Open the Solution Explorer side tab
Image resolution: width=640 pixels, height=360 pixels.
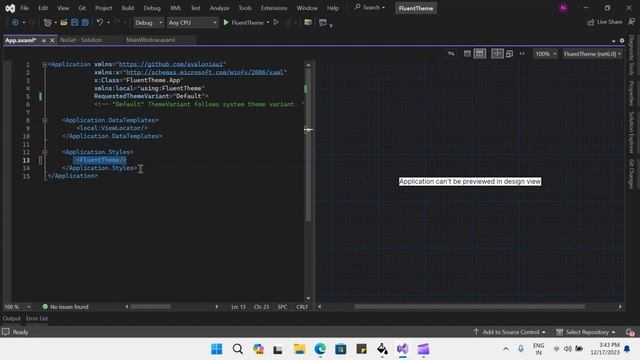631,132
